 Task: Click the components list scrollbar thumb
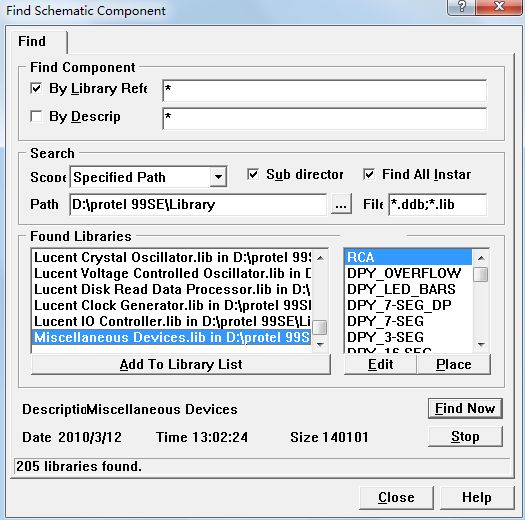point(481,274)
